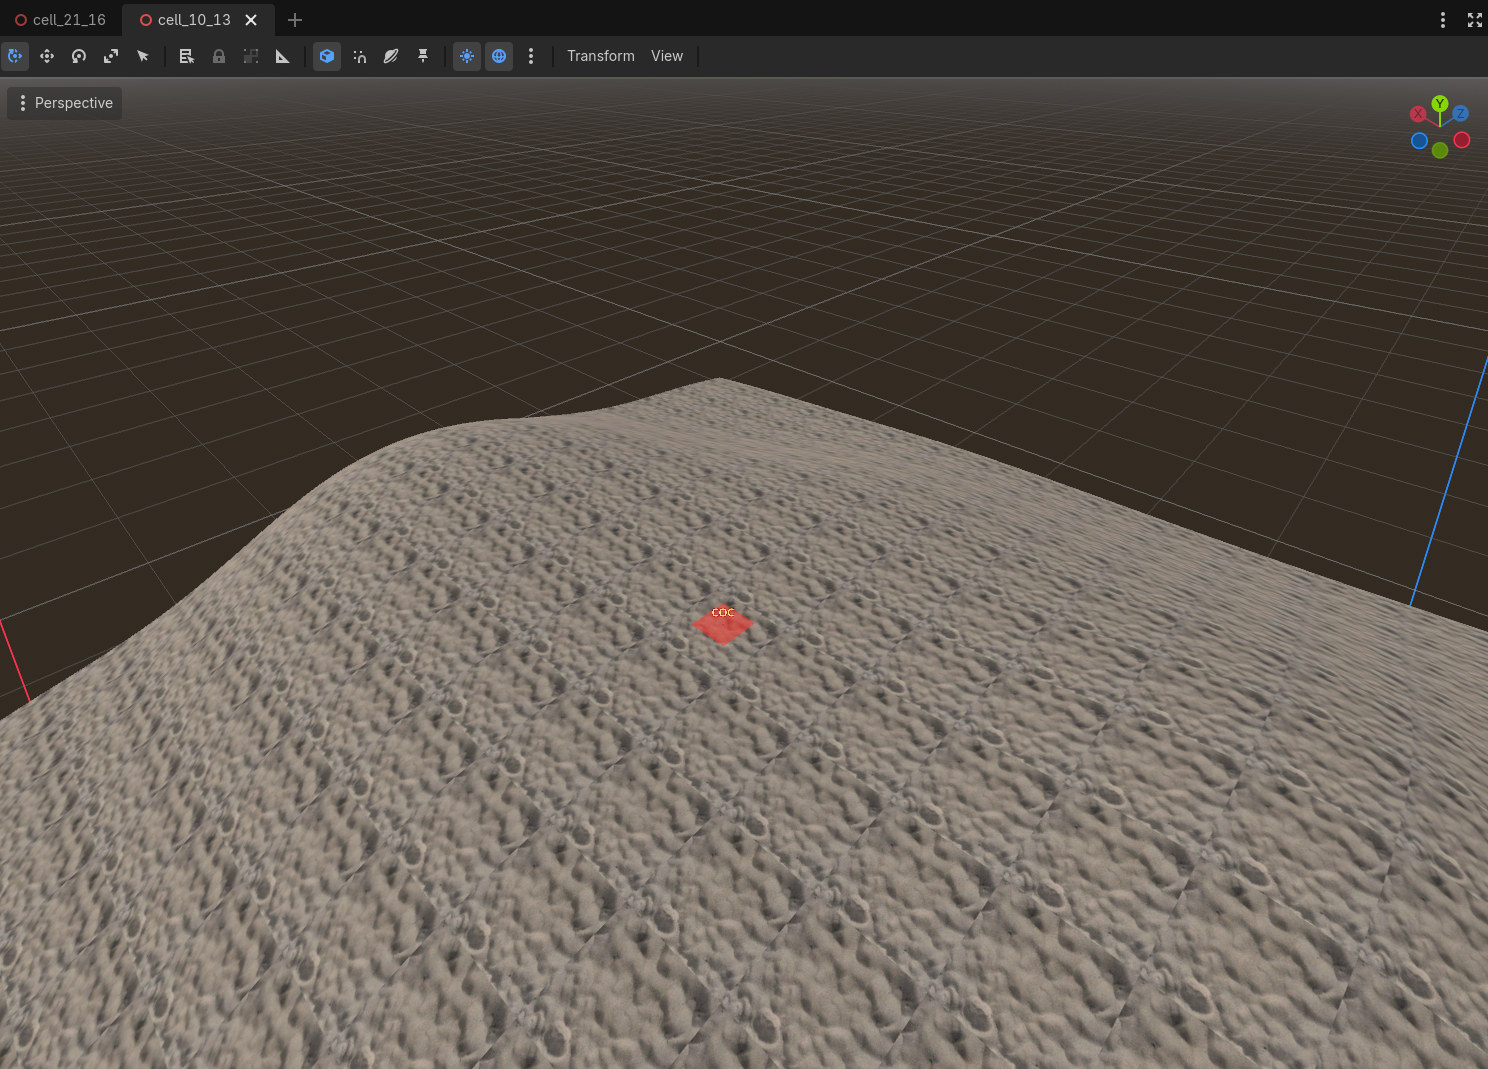Toggle the preview sunlight button

tap(467, 56)
